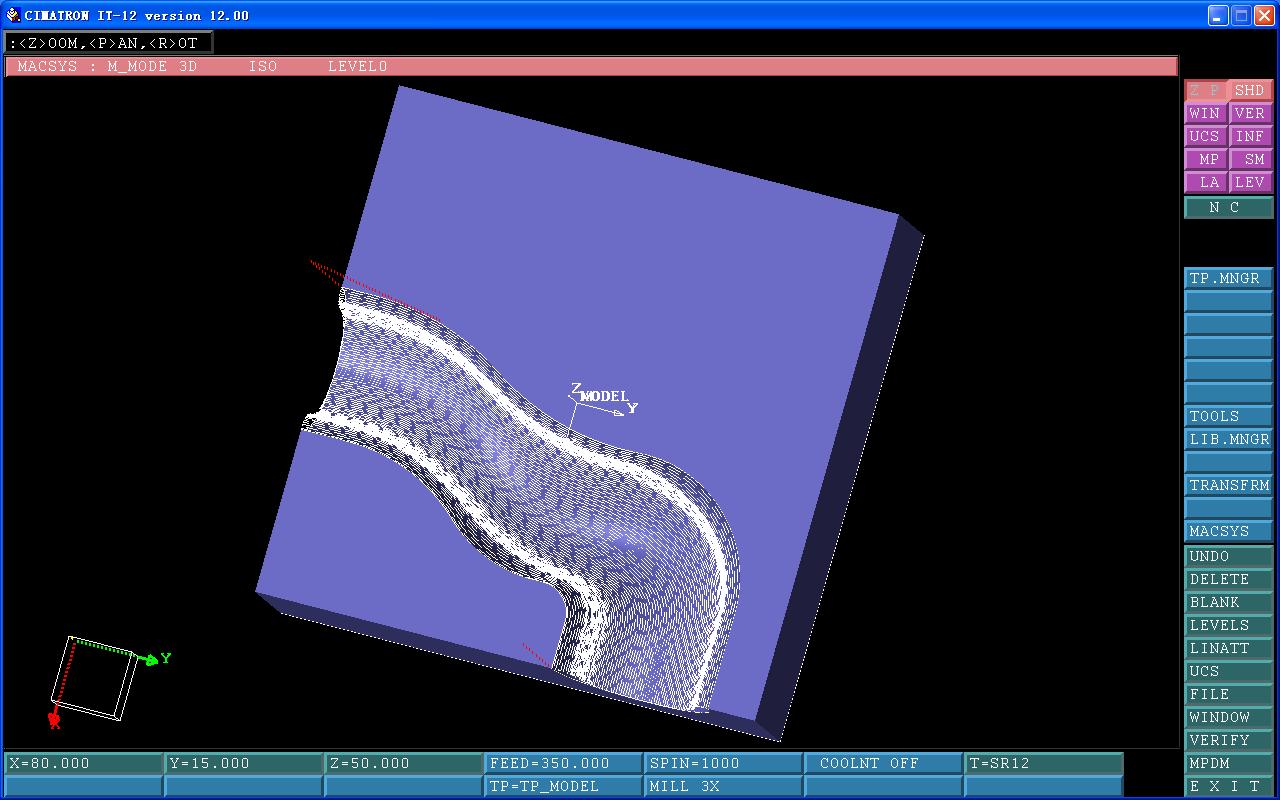Click the X=80.000 coordinate field
Image resolution: width=1280 pixels, height=800 pixels.
coord(84,763)
